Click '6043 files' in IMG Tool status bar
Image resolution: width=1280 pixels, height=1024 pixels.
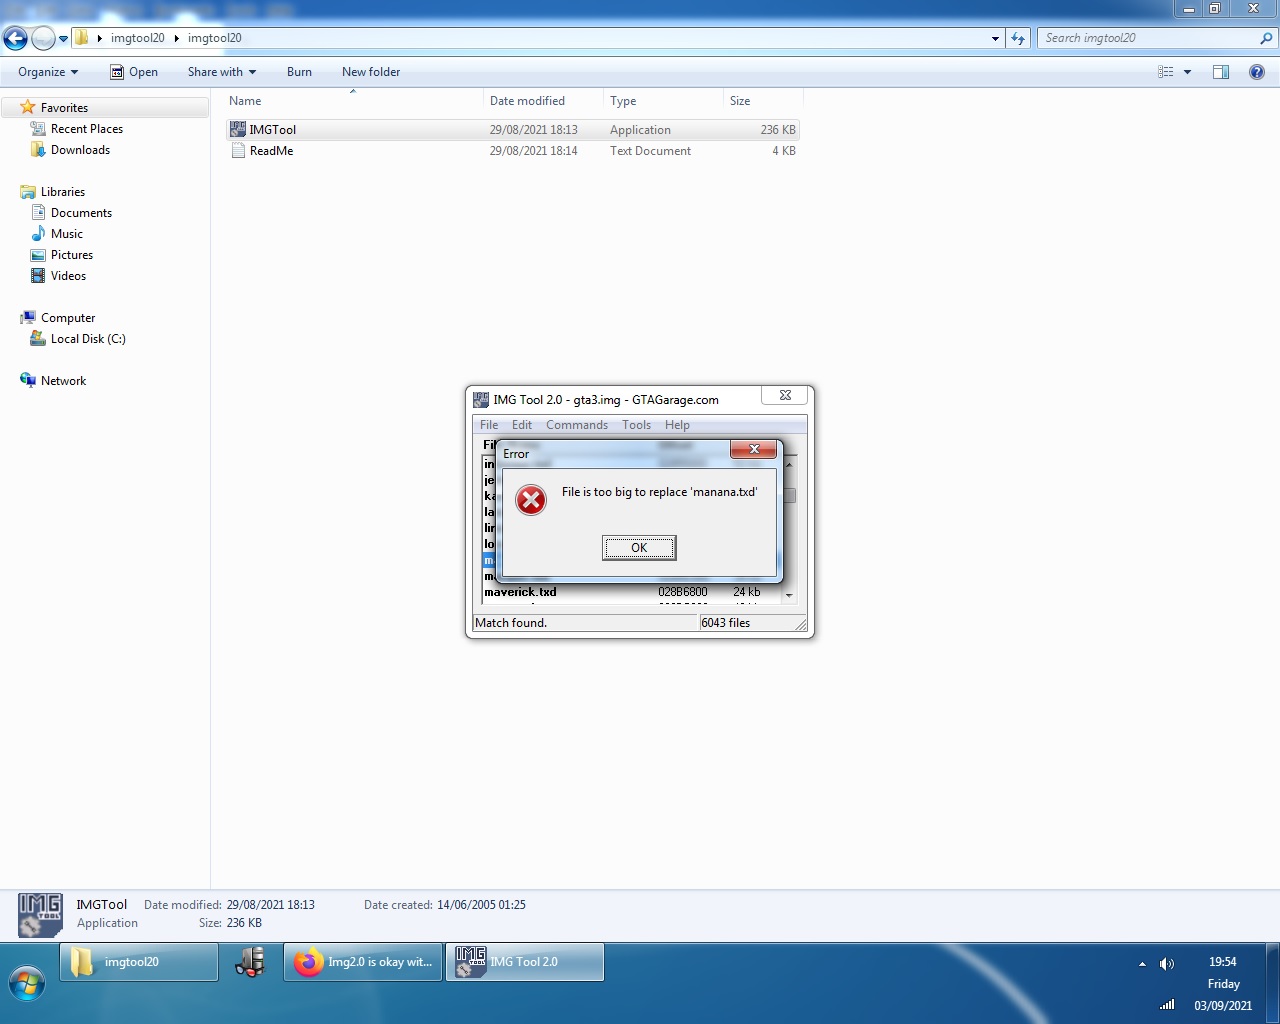[726, 623]
